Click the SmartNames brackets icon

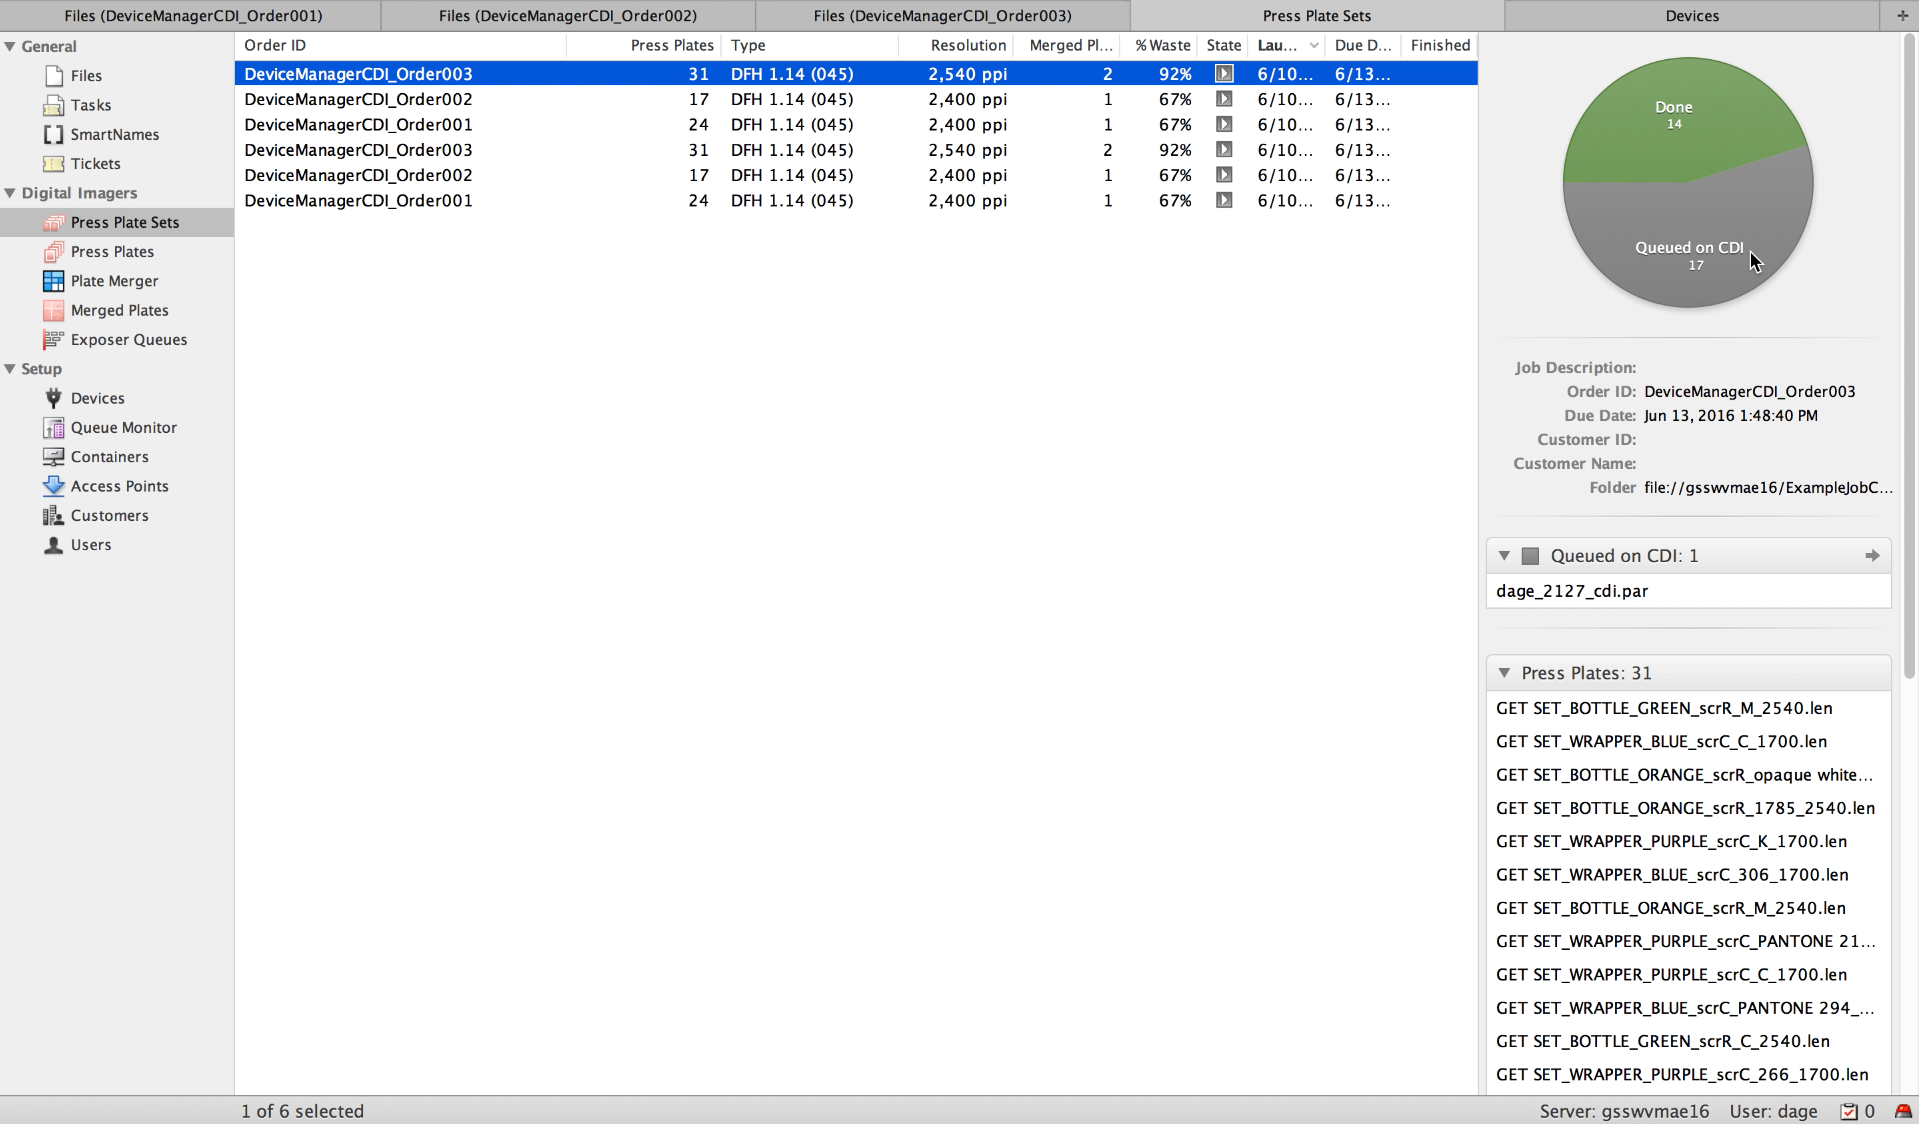pos(53,134)
